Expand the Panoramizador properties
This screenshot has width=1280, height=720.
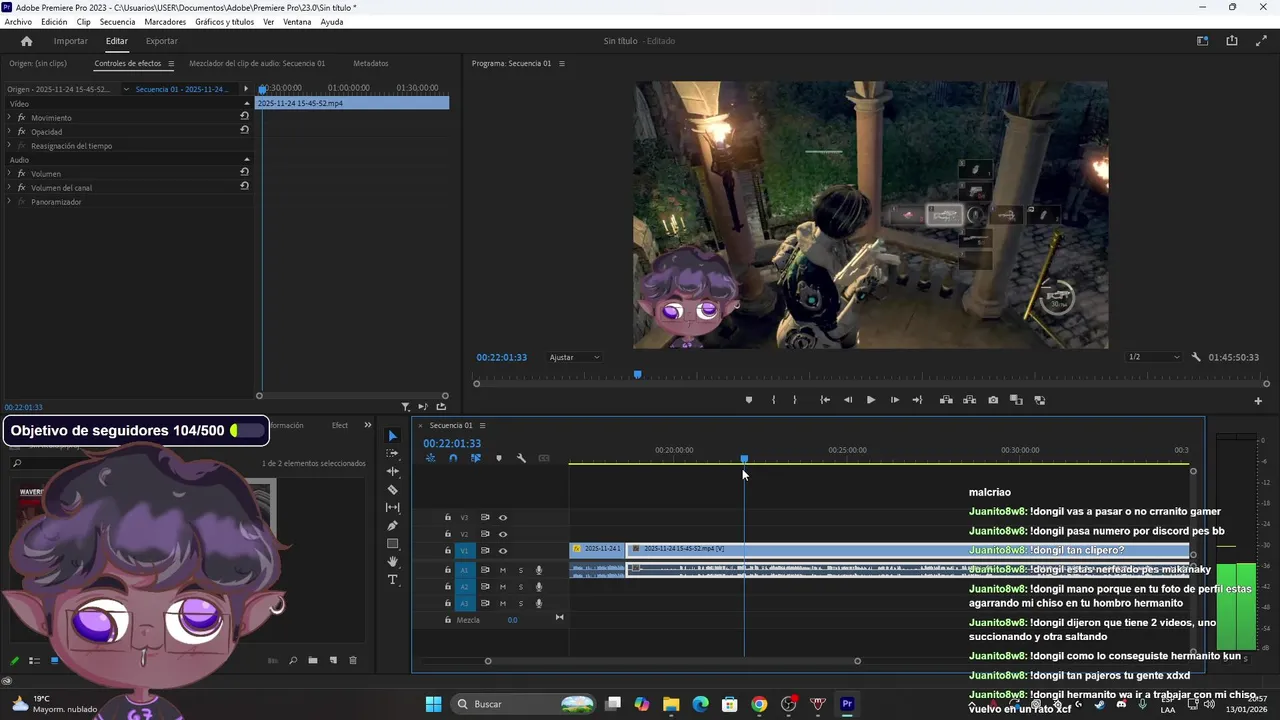click(9, 201)
